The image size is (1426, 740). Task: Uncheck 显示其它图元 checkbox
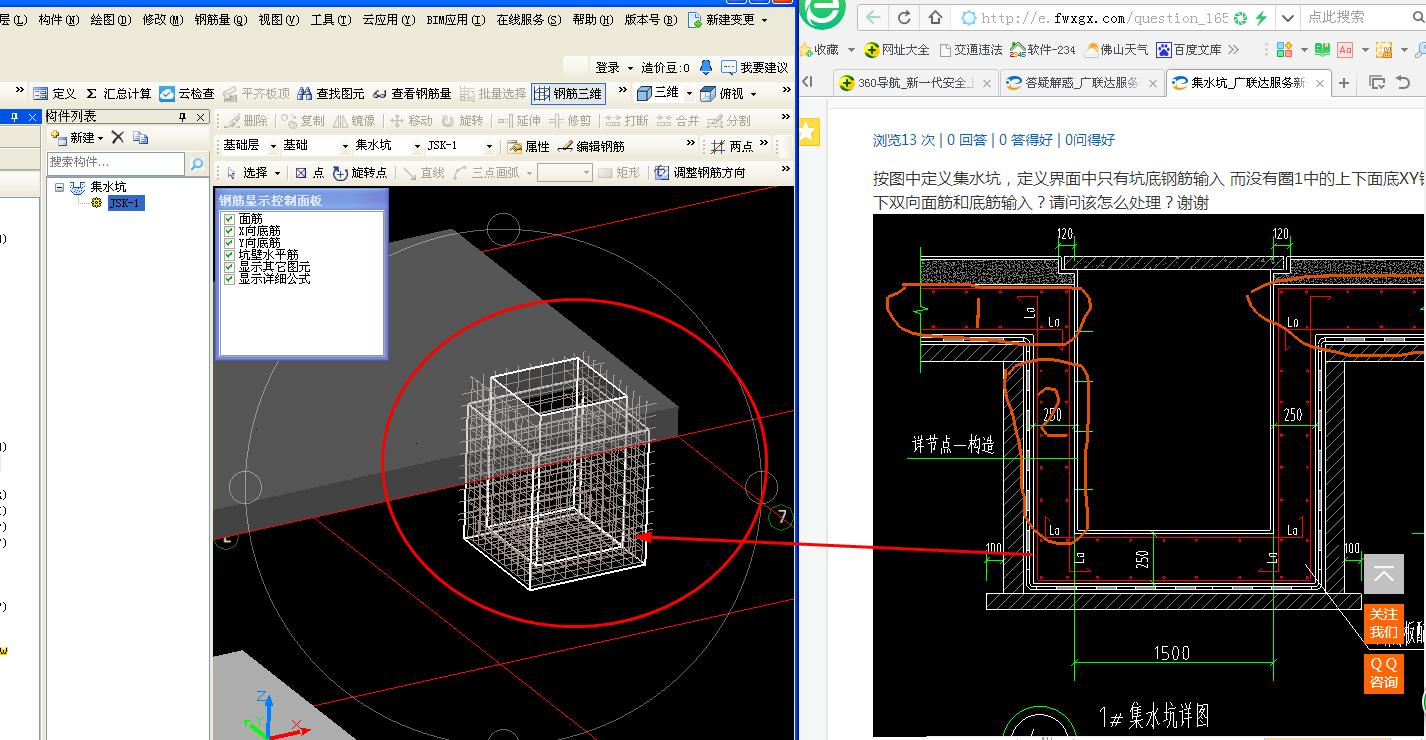pos(230,266)
